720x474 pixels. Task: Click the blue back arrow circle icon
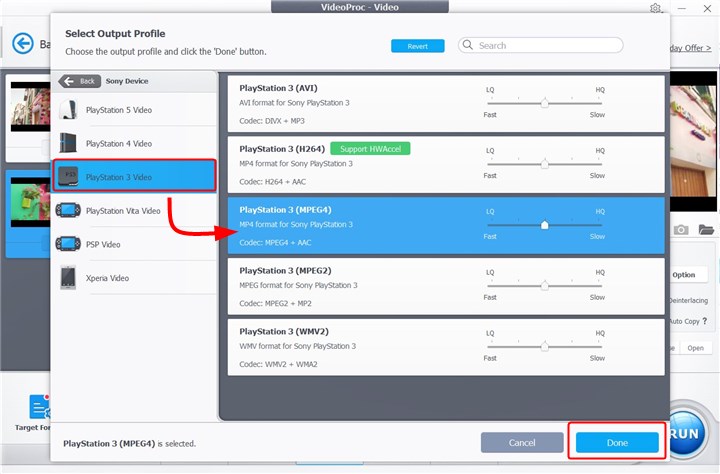[22, 44]
